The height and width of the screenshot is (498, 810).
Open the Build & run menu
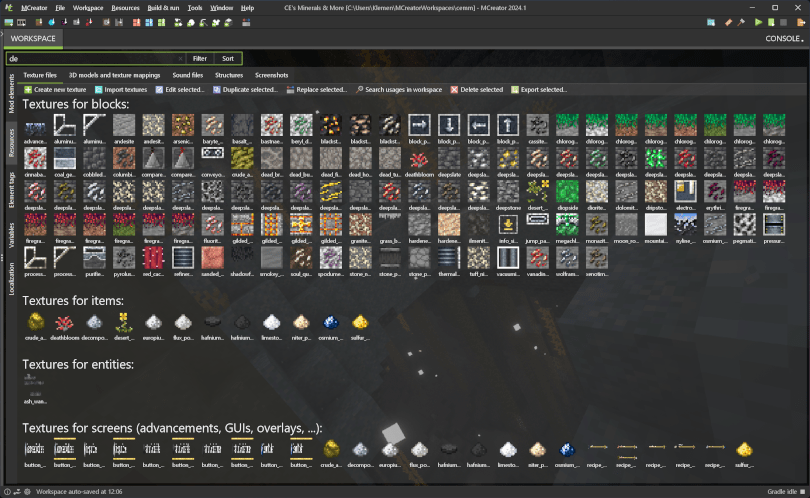click(163, 8)
